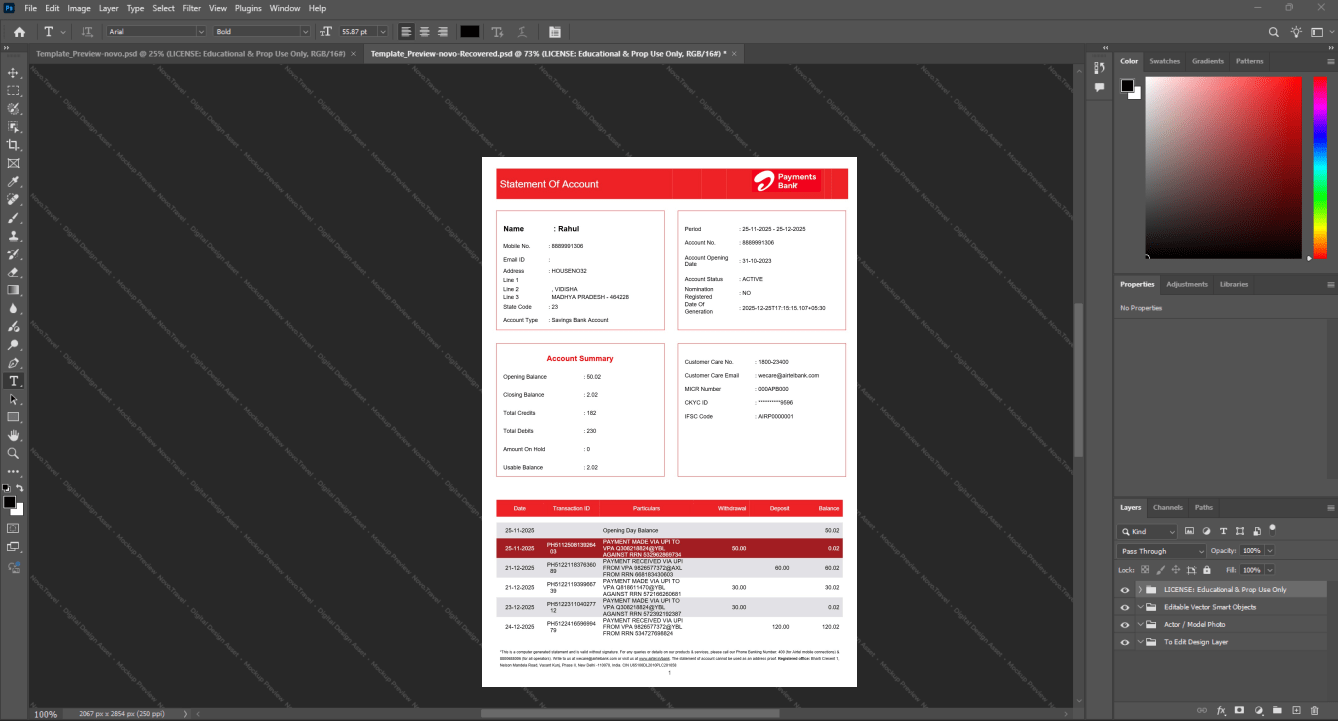Add a layer style with fx button
The image size is (1338, 721).
pyautogui.click(x=1221, y=710)
